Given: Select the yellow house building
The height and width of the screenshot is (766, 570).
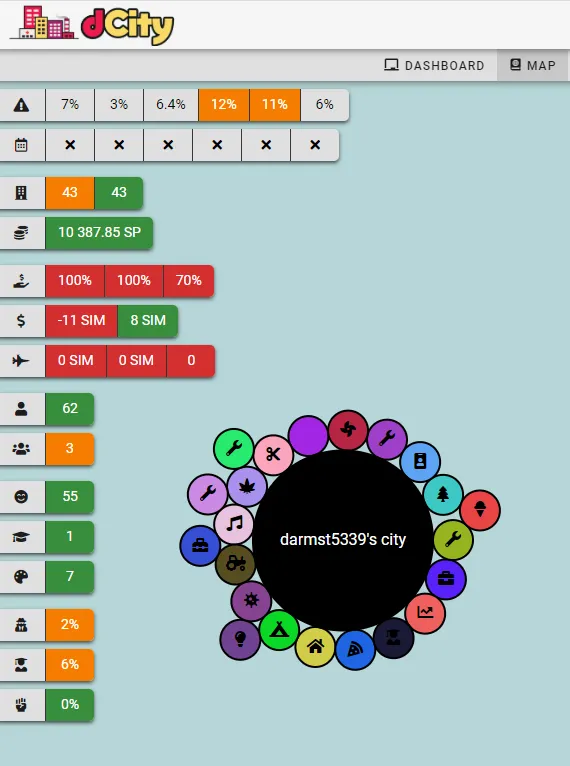Looking at the screenshot, I should point(316,647).
